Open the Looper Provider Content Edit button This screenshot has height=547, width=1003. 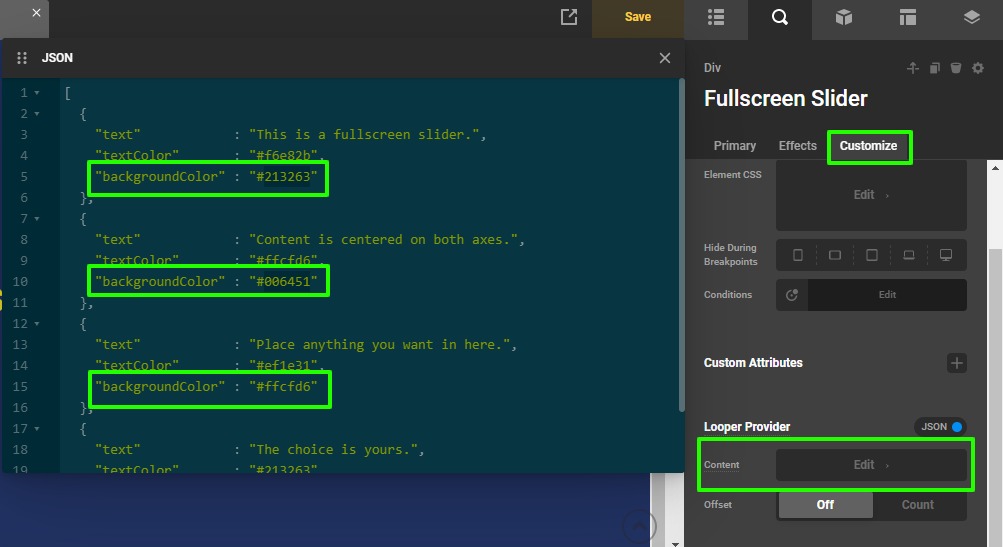point(871,465)
